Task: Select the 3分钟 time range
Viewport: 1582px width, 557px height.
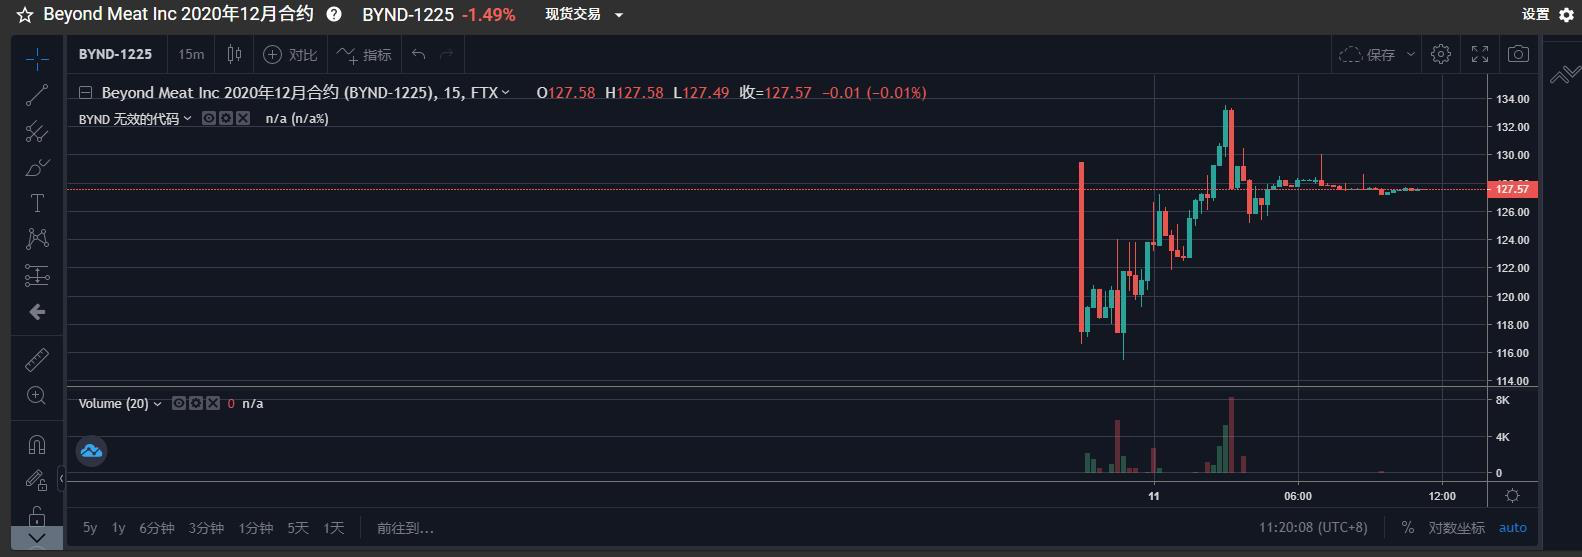Action: [206, 527]
